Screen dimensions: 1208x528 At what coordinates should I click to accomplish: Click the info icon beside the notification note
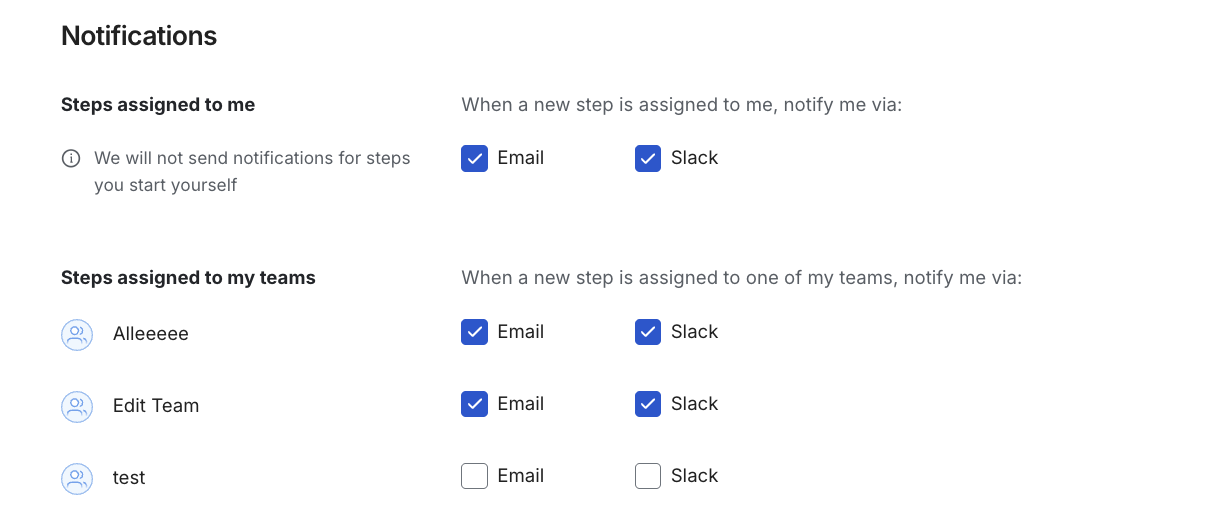(x=71, y=158)
